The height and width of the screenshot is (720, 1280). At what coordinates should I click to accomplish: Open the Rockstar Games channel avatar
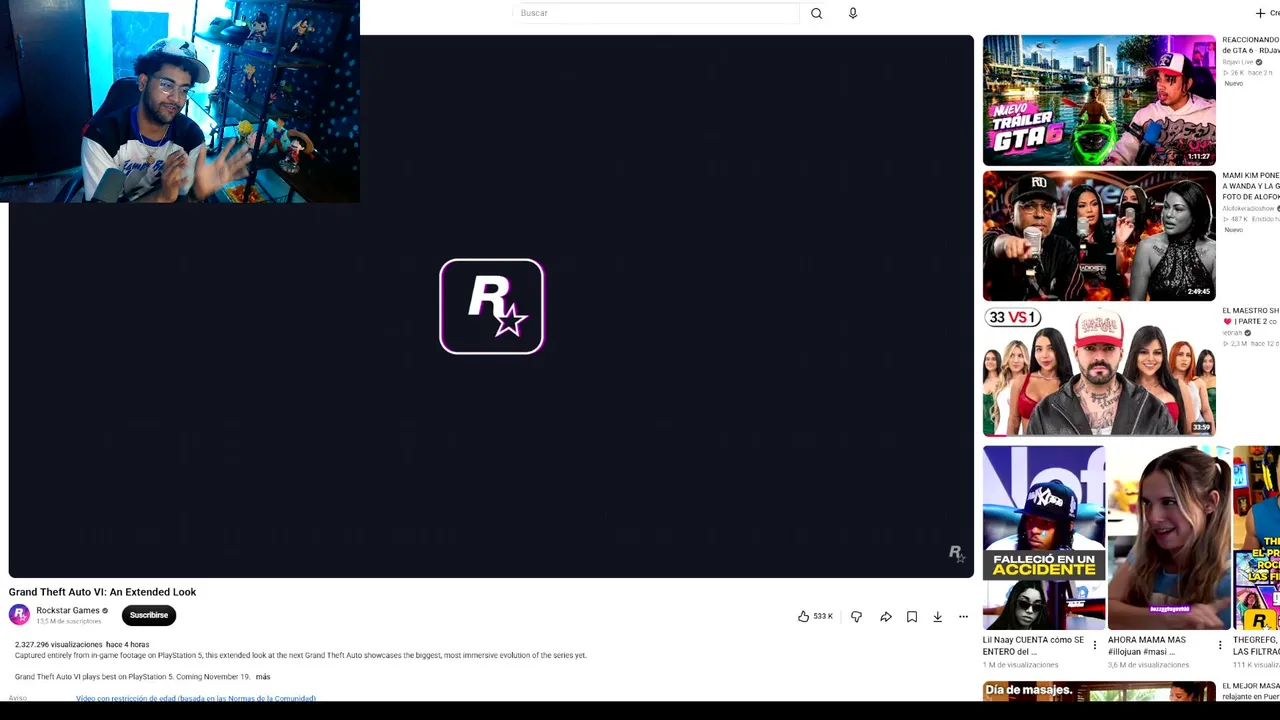tap(20, 615)
